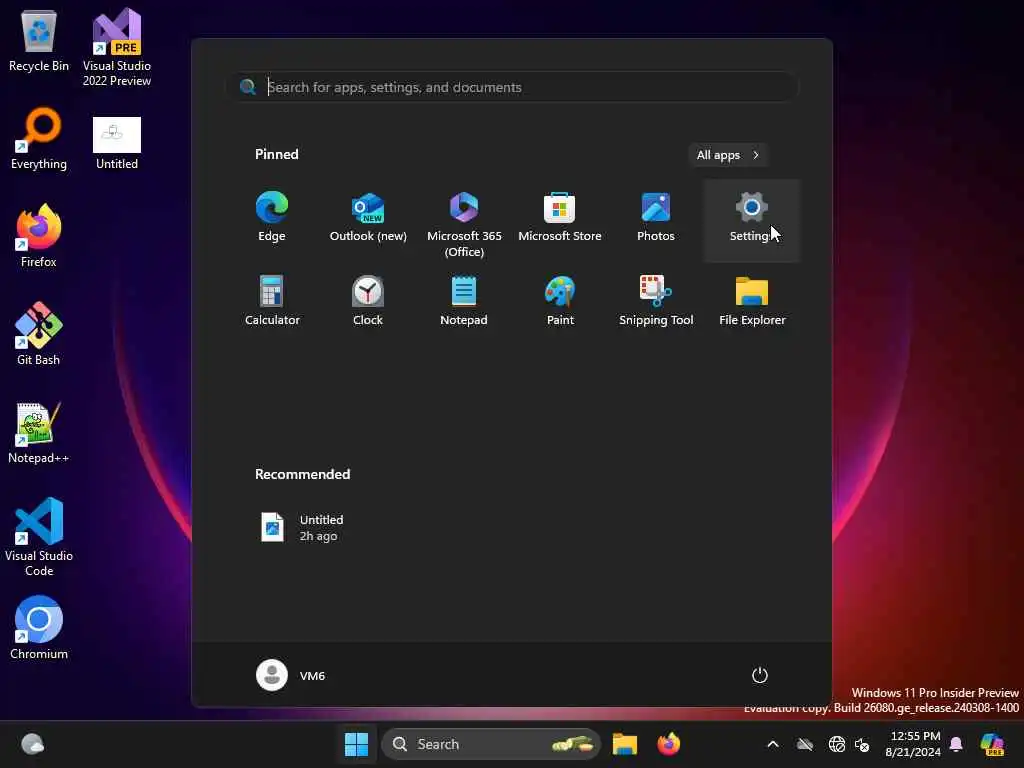Open network status tray icon

click(x=837, y=744)
